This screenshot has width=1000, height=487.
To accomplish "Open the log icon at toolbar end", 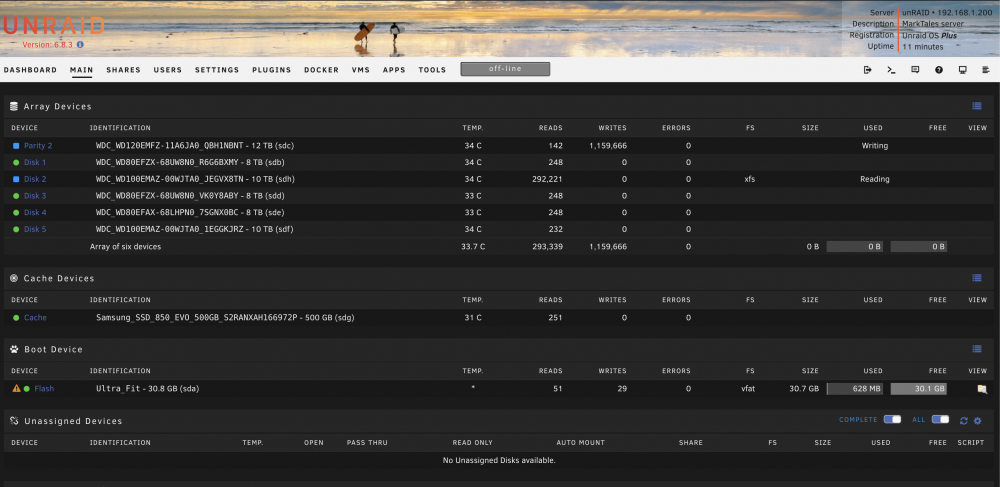I will (x=986, y=70).
